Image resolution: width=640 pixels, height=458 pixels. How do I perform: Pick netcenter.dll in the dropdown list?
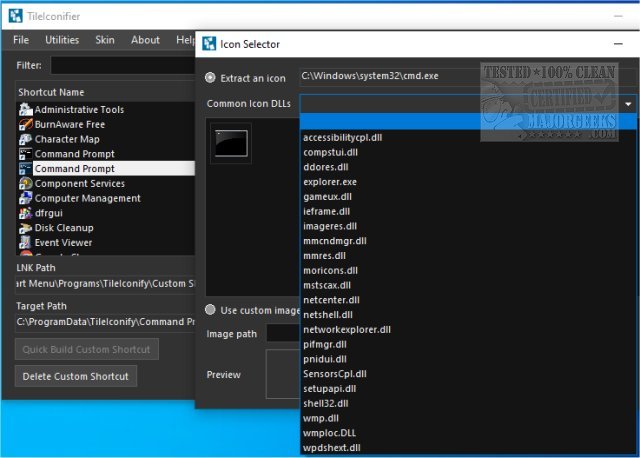tap(469, 300)
